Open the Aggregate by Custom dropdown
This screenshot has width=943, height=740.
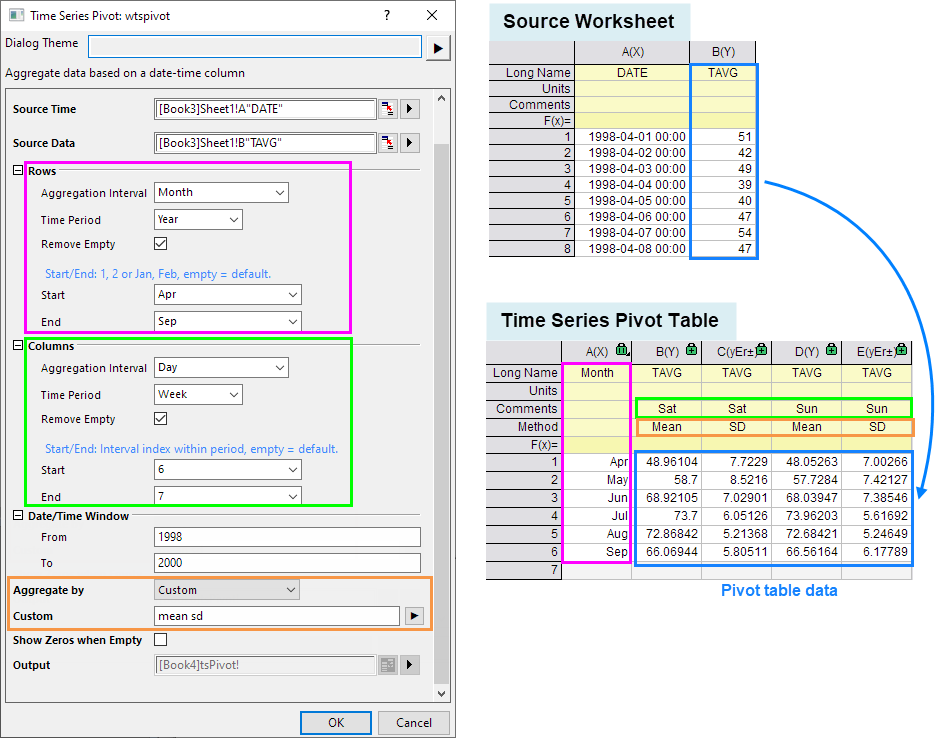coord(227,590)
